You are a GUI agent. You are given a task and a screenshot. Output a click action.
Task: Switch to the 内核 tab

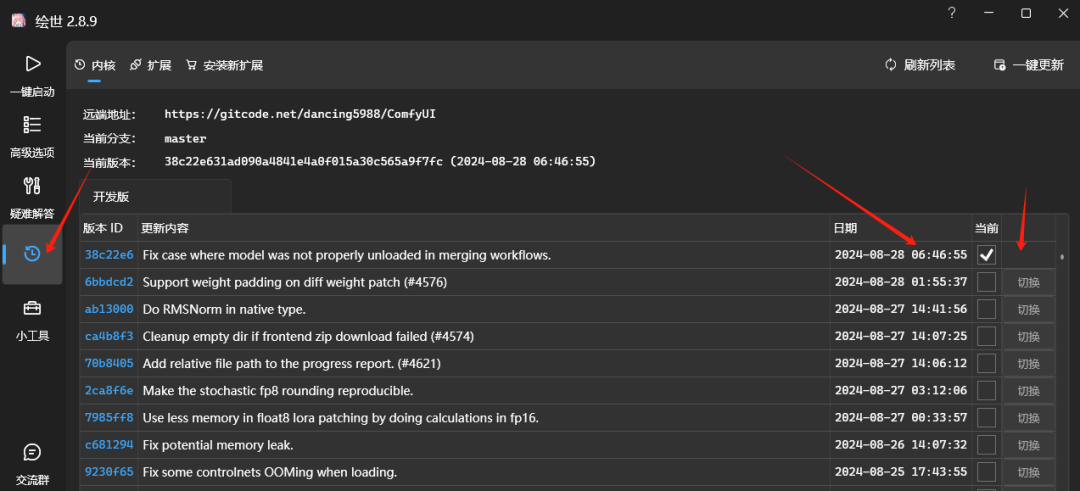pos(95,65)
